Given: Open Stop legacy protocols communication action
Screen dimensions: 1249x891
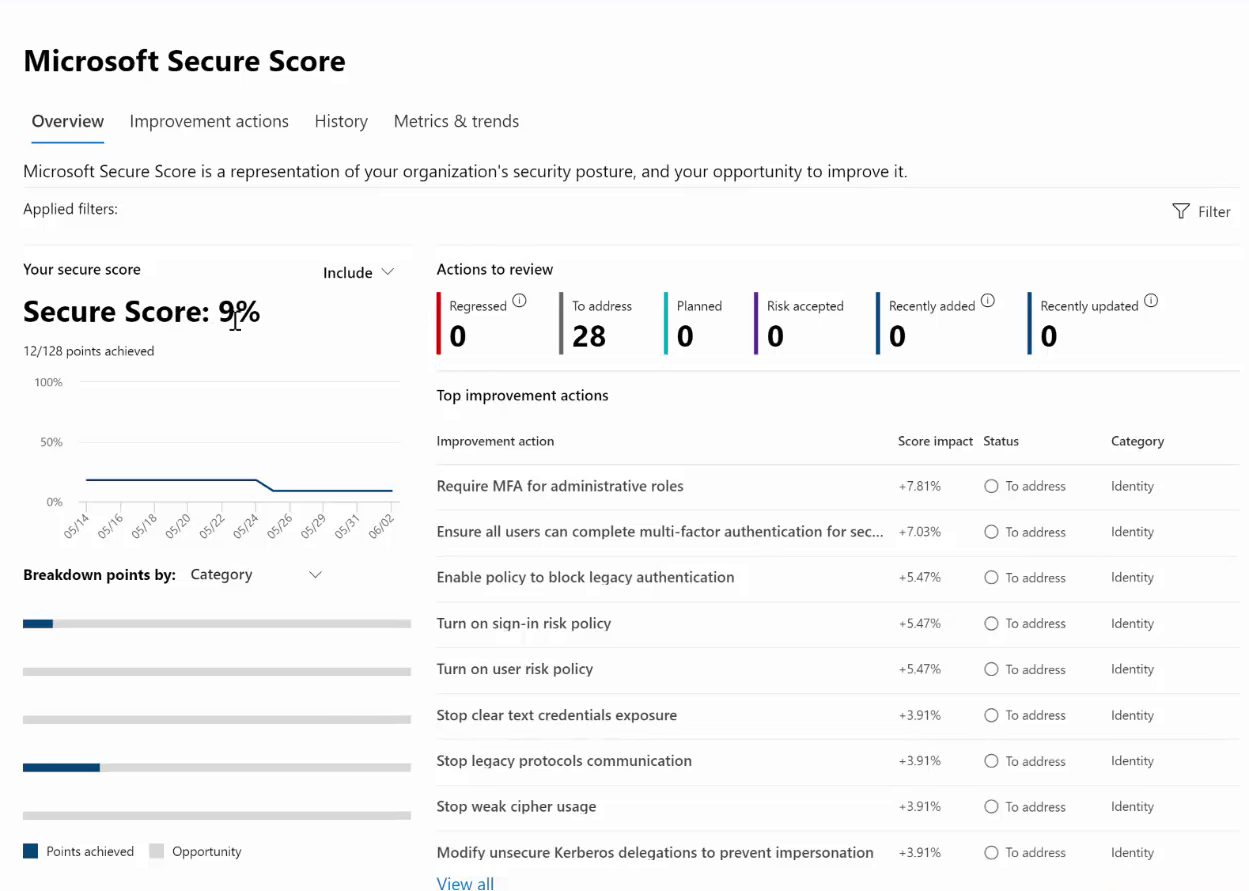Looking at the screenshot, I should pos(564,761).
